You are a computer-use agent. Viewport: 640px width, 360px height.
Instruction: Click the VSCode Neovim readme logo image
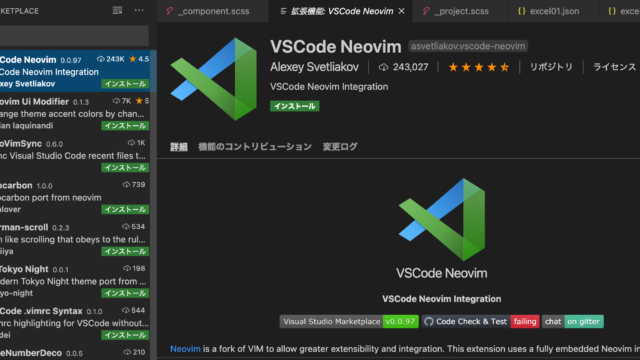pos(442,220)
